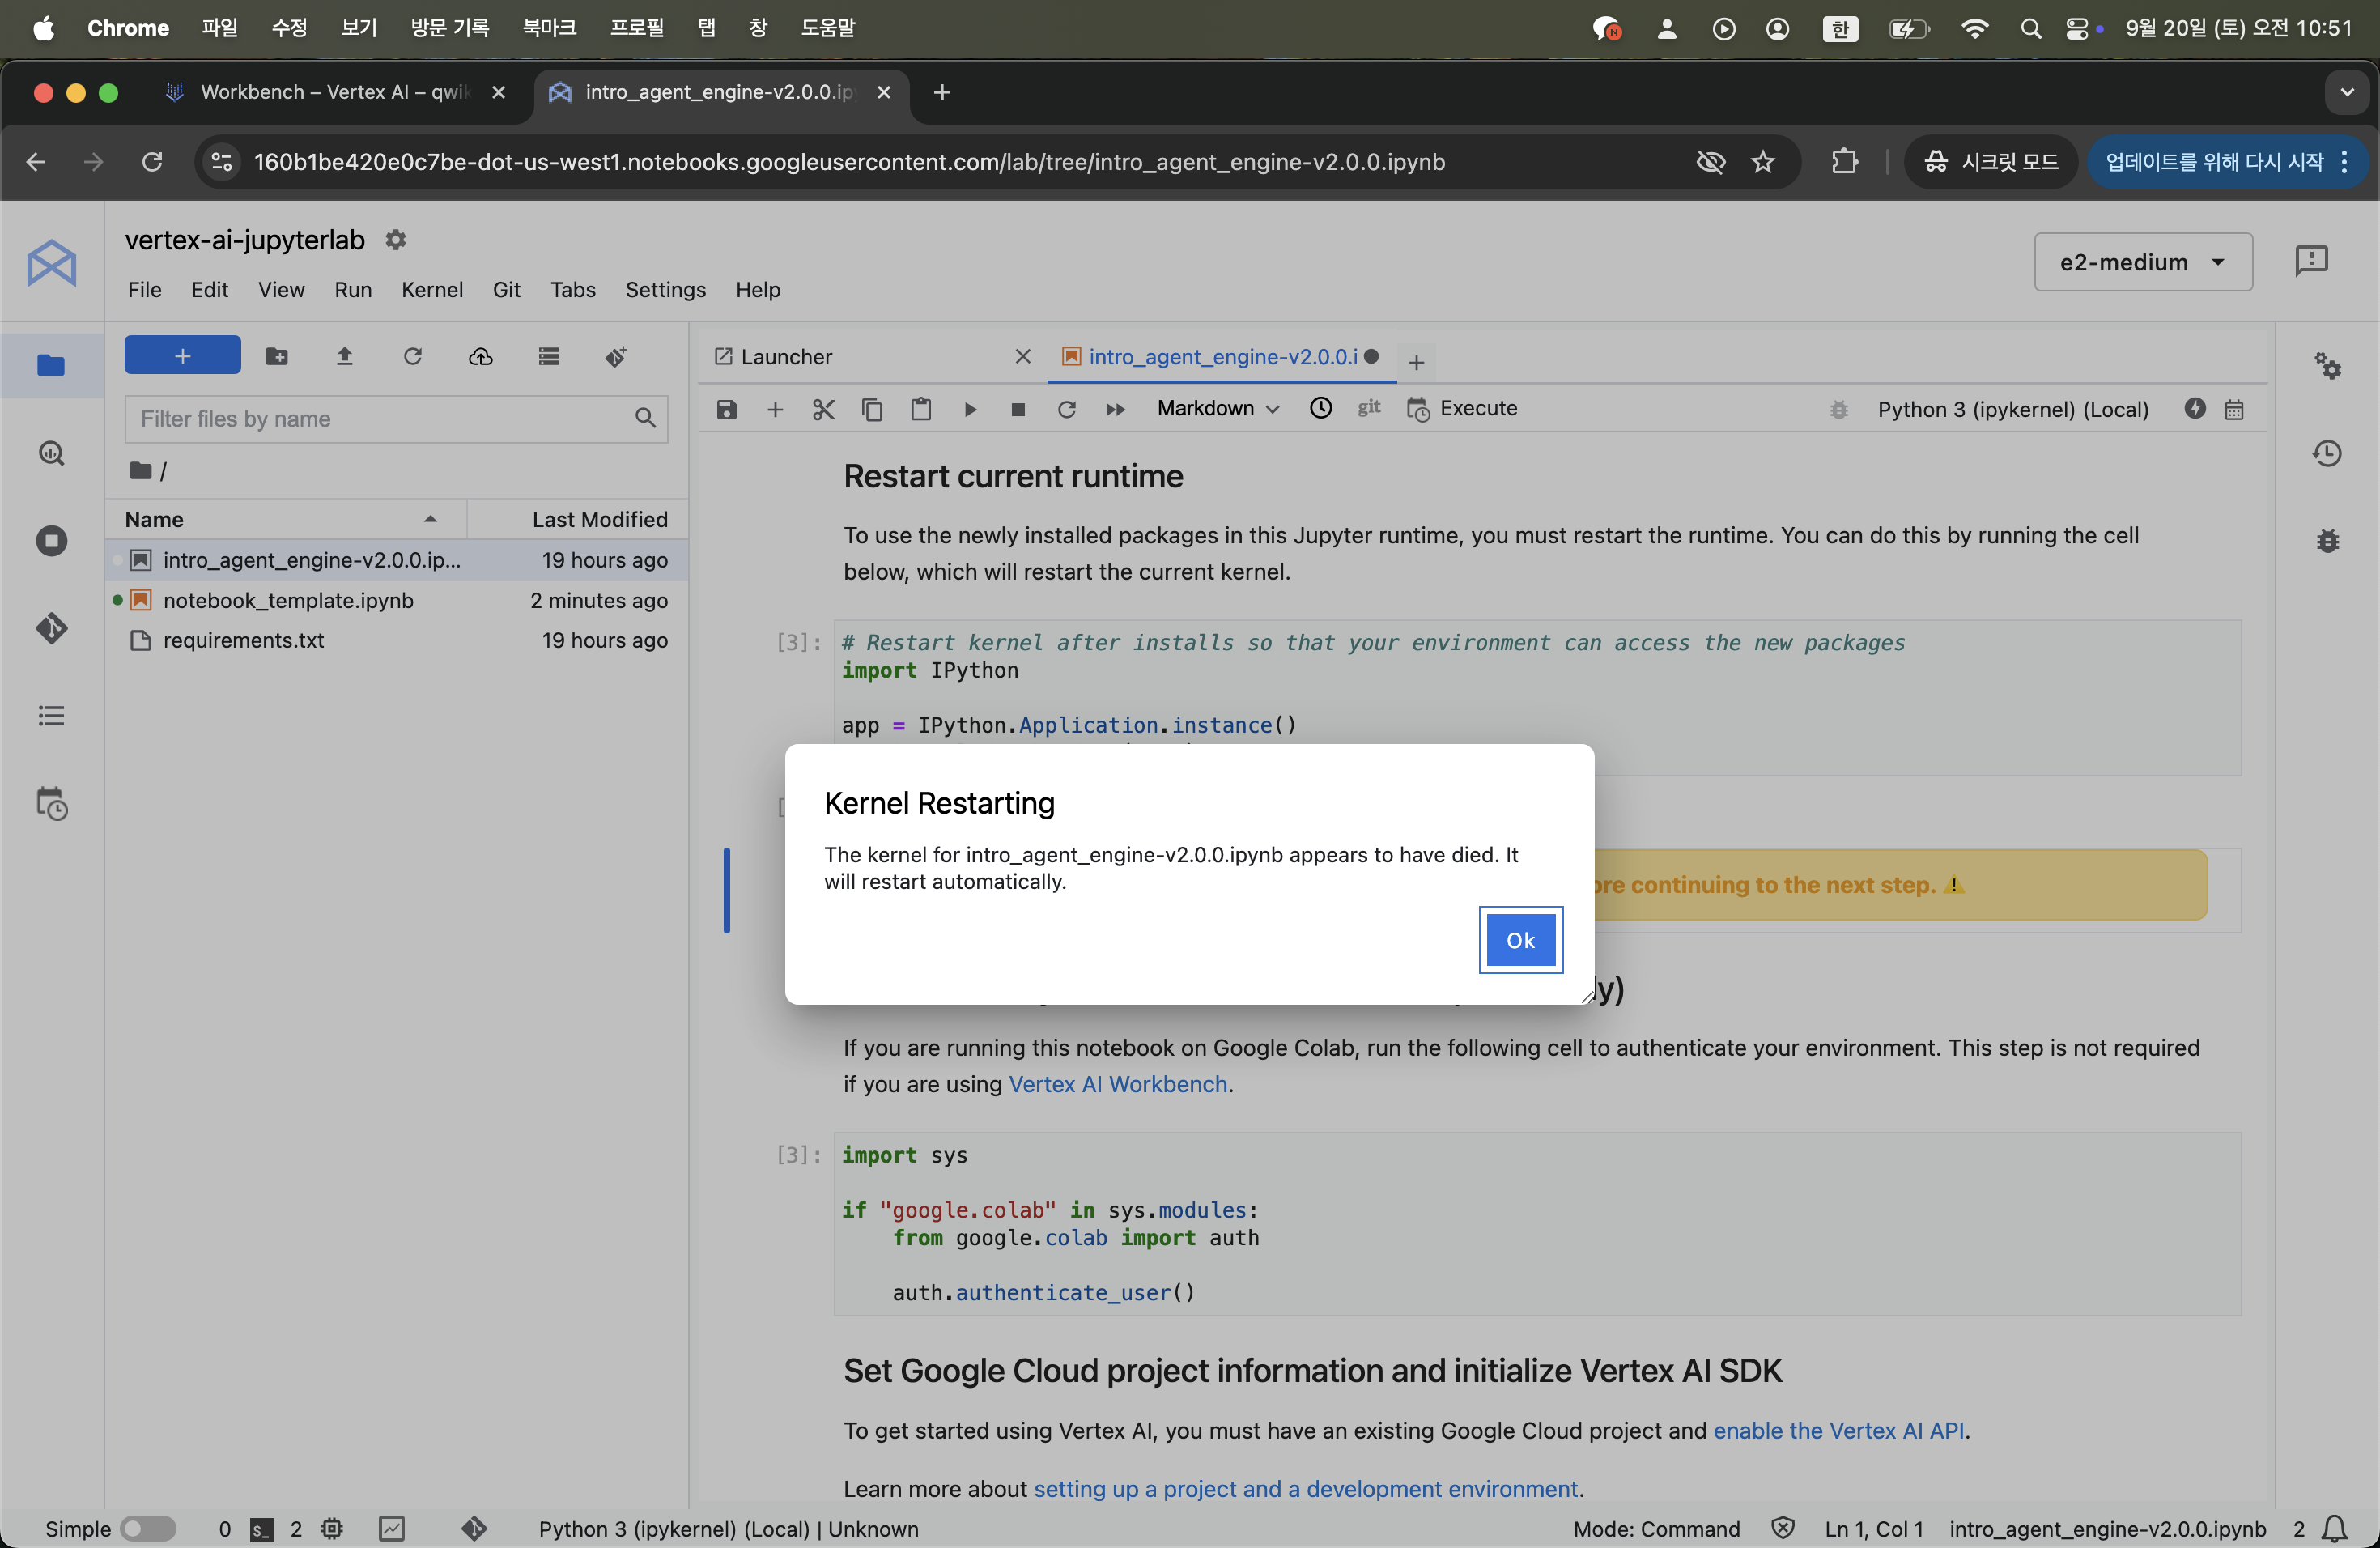2380x1548 pixels.
Task: Open the debugger bug icon in right sidebar
Action: pos(2327,541)
